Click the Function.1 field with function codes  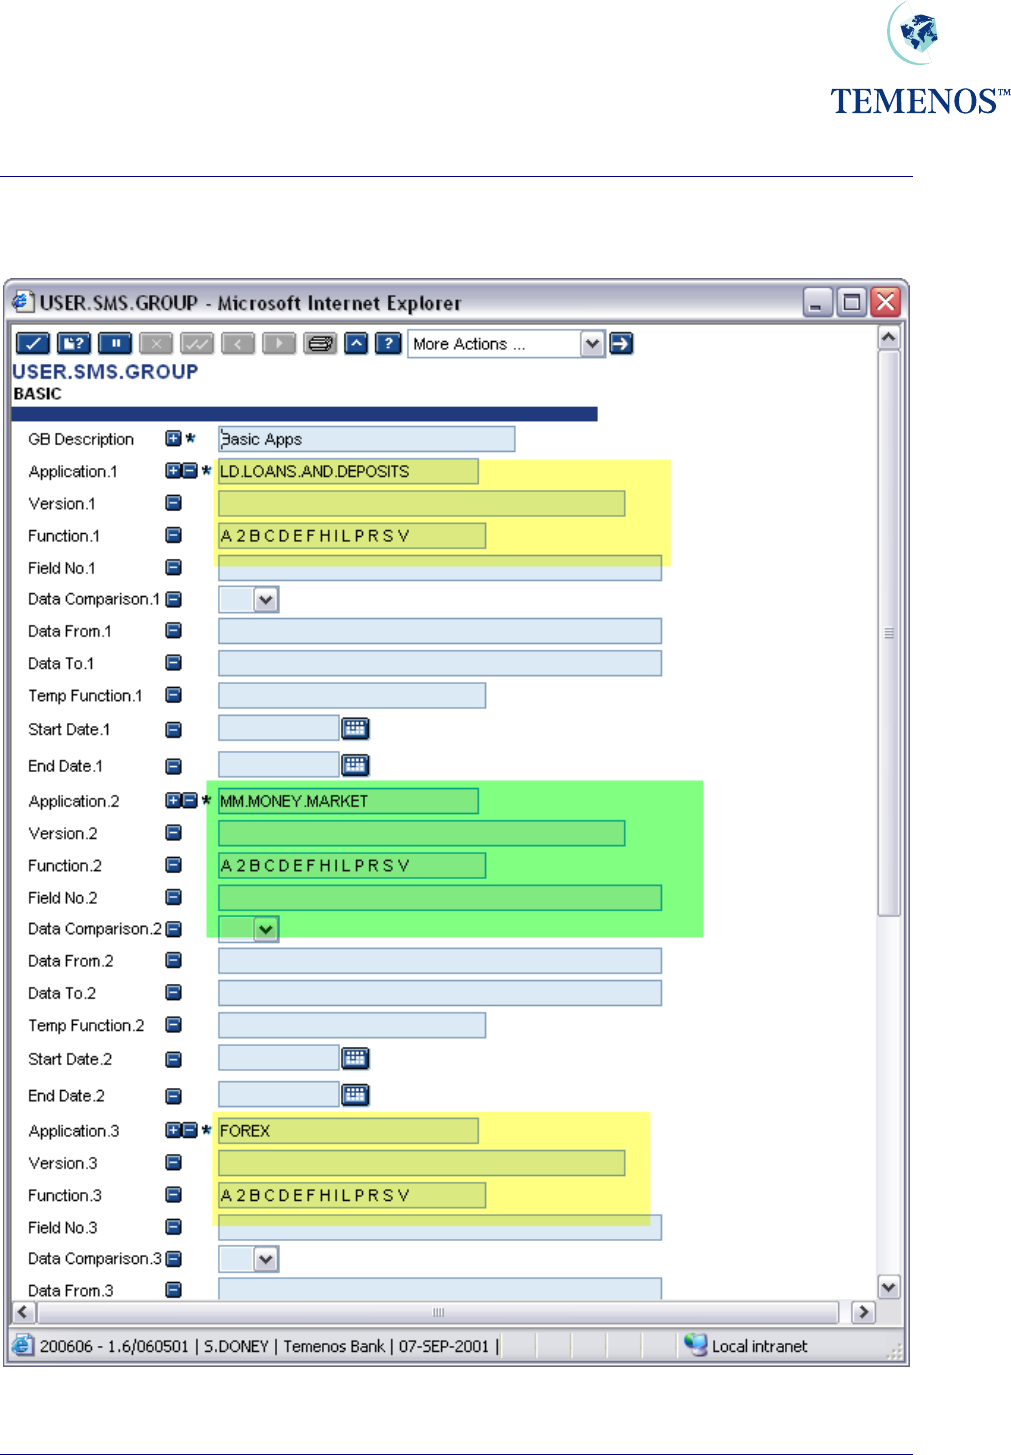click(x=352, y=536)
